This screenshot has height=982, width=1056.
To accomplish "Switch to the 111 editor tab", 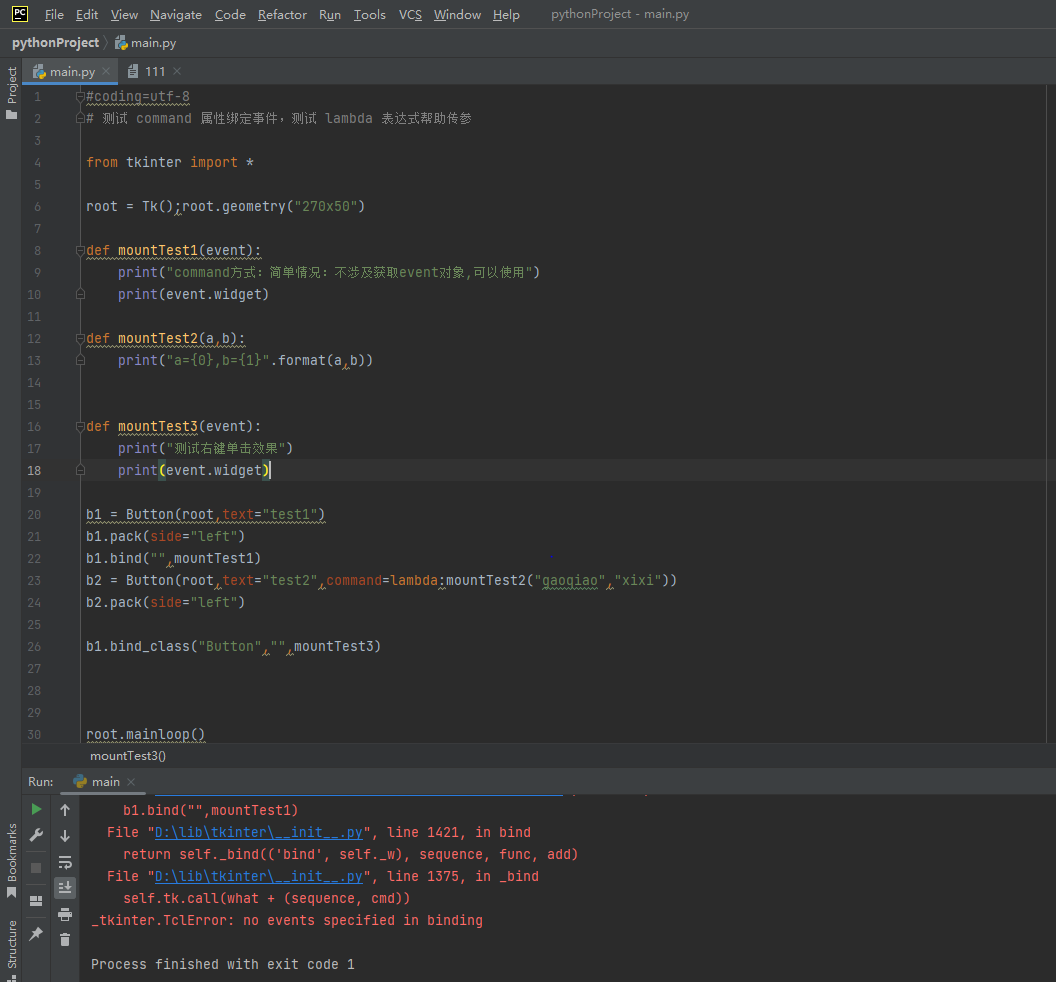I will pos(155,71).
